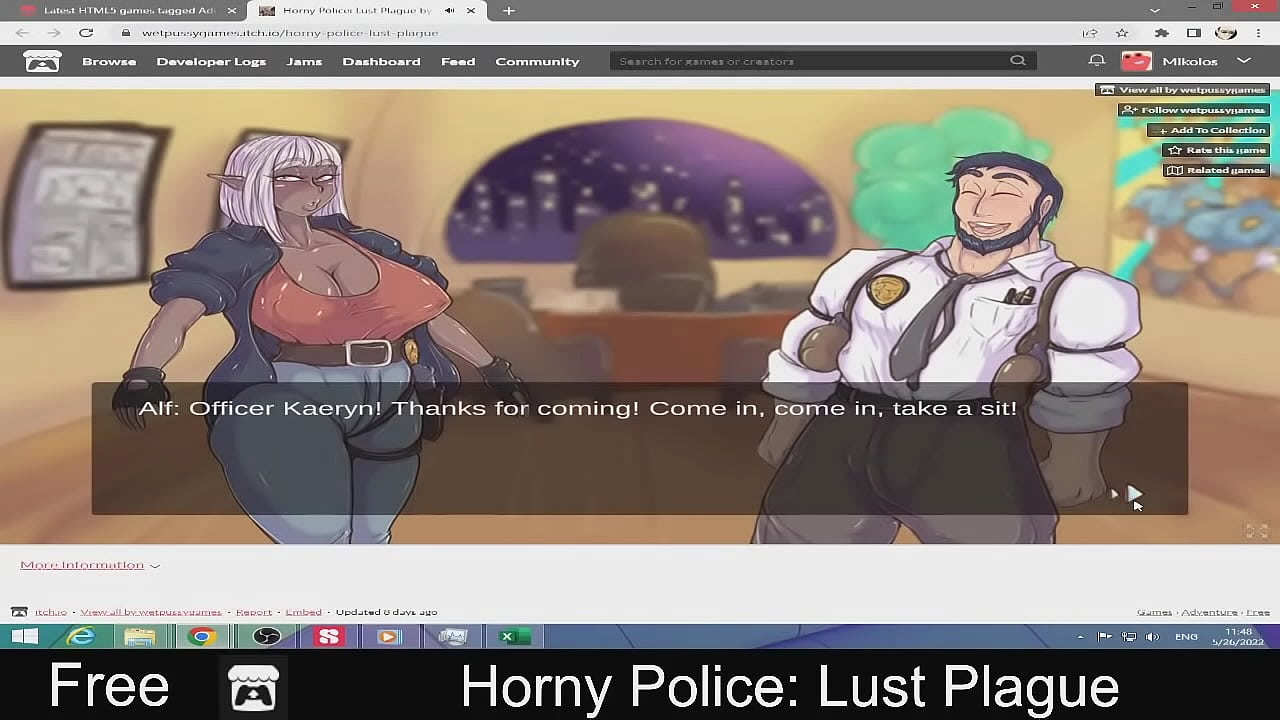The image size is (1280, 720).
Task: Open new browser tab
Action: click(509, 10)
